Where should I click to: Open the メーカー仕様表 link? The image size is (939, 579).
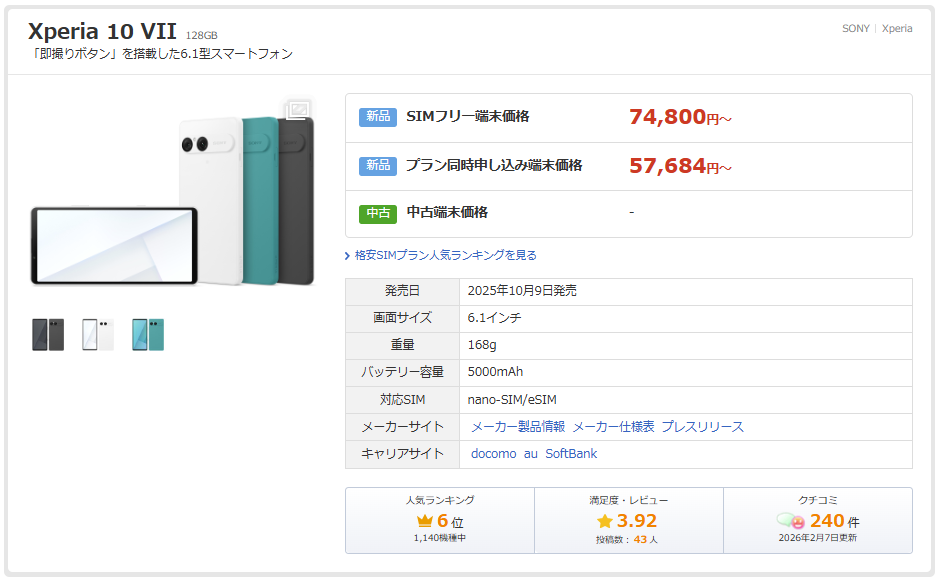coord(613,427)
